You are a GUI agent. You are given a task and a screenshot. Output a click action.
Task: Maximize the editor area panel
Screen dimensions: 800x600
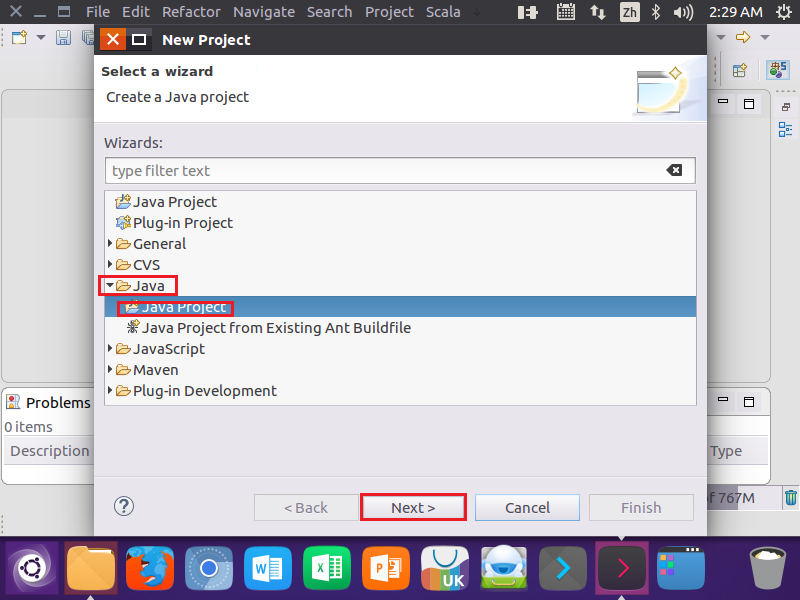[749, 104]
